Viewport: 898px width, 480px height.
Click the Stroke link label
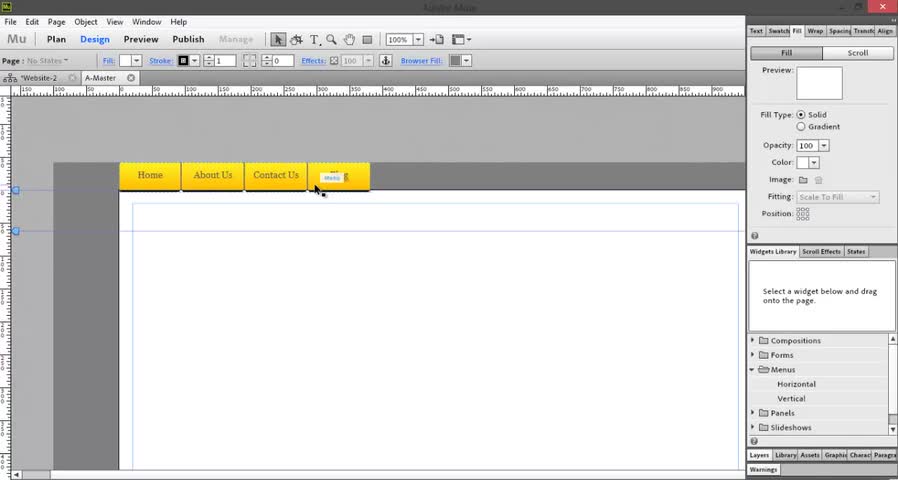161,61
